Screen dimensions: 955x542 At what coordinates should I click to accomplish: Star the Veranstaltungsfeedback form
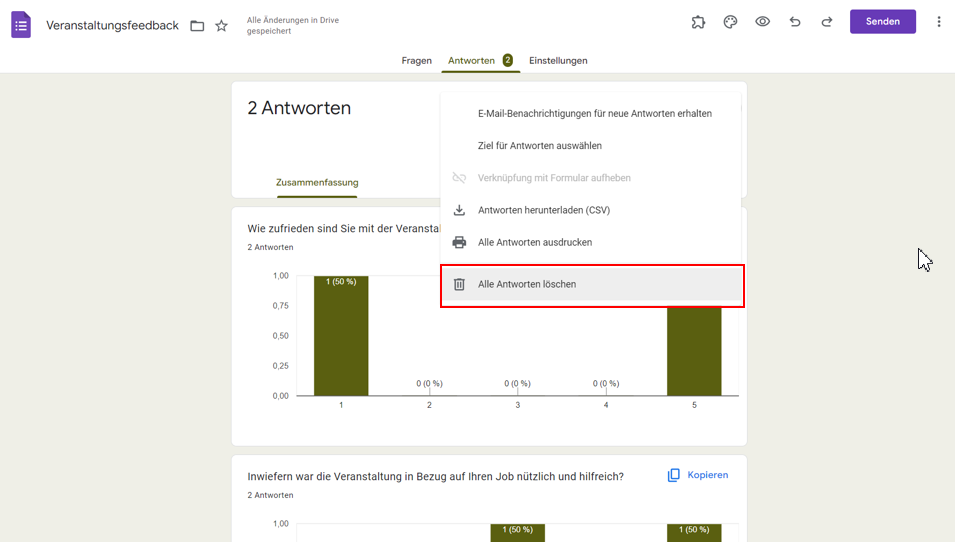click(222, 26)
